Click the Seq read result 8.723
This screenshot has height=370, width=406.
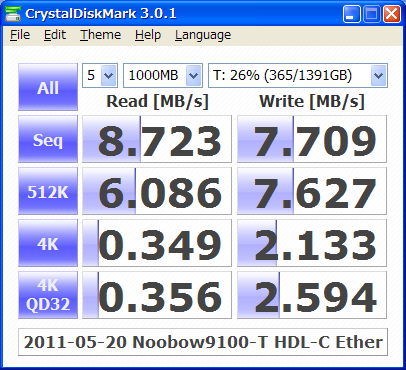pos(157,139)
